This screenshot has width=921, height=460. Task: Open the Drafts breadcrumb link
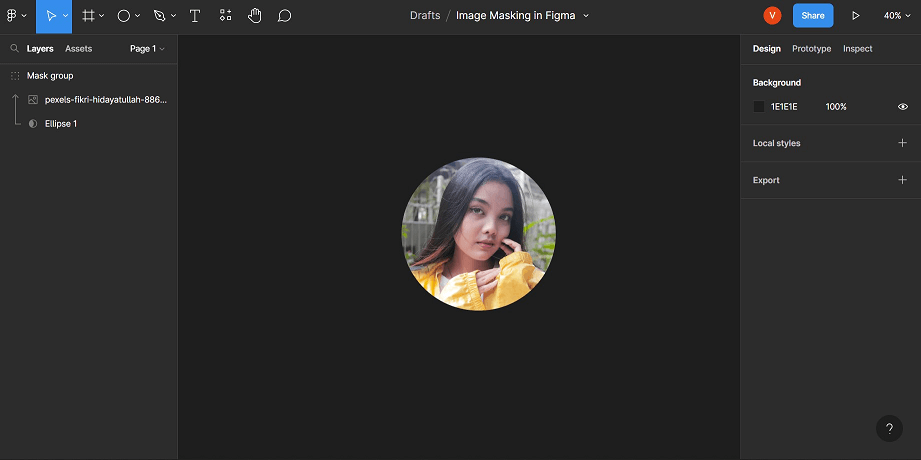(x=425, y=16)
